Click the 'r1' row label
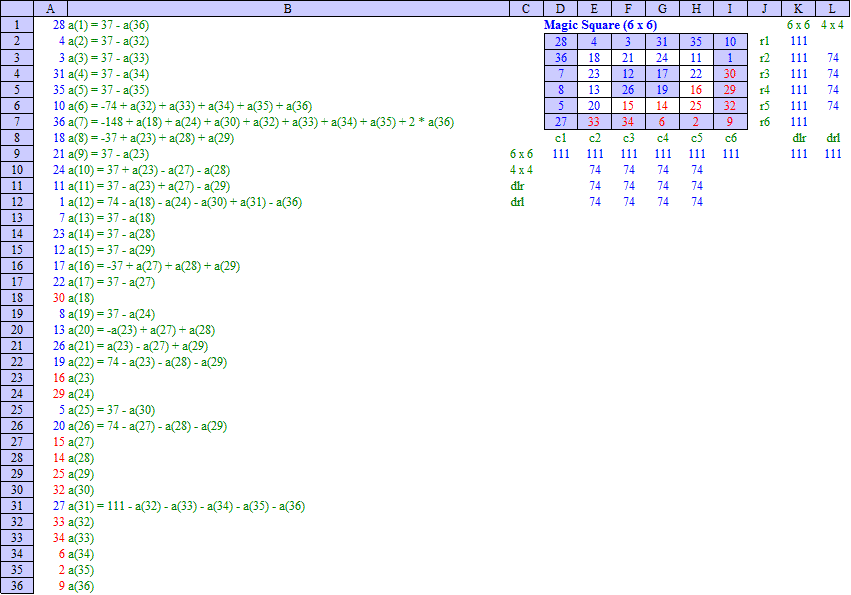This screenshot has height=595, width=851. pyautogui.click(x=765, y=41)
